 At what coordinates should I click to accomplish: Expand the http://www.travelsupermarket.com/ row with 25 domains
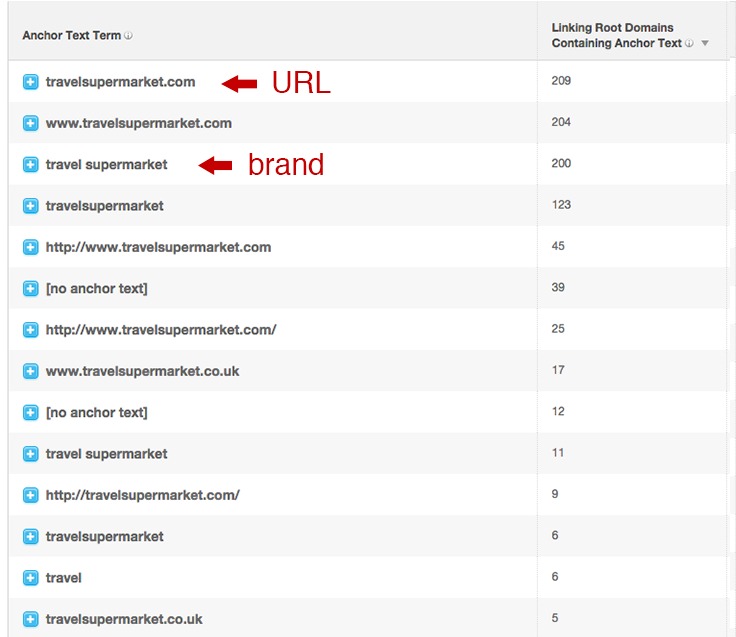point(31,330)
